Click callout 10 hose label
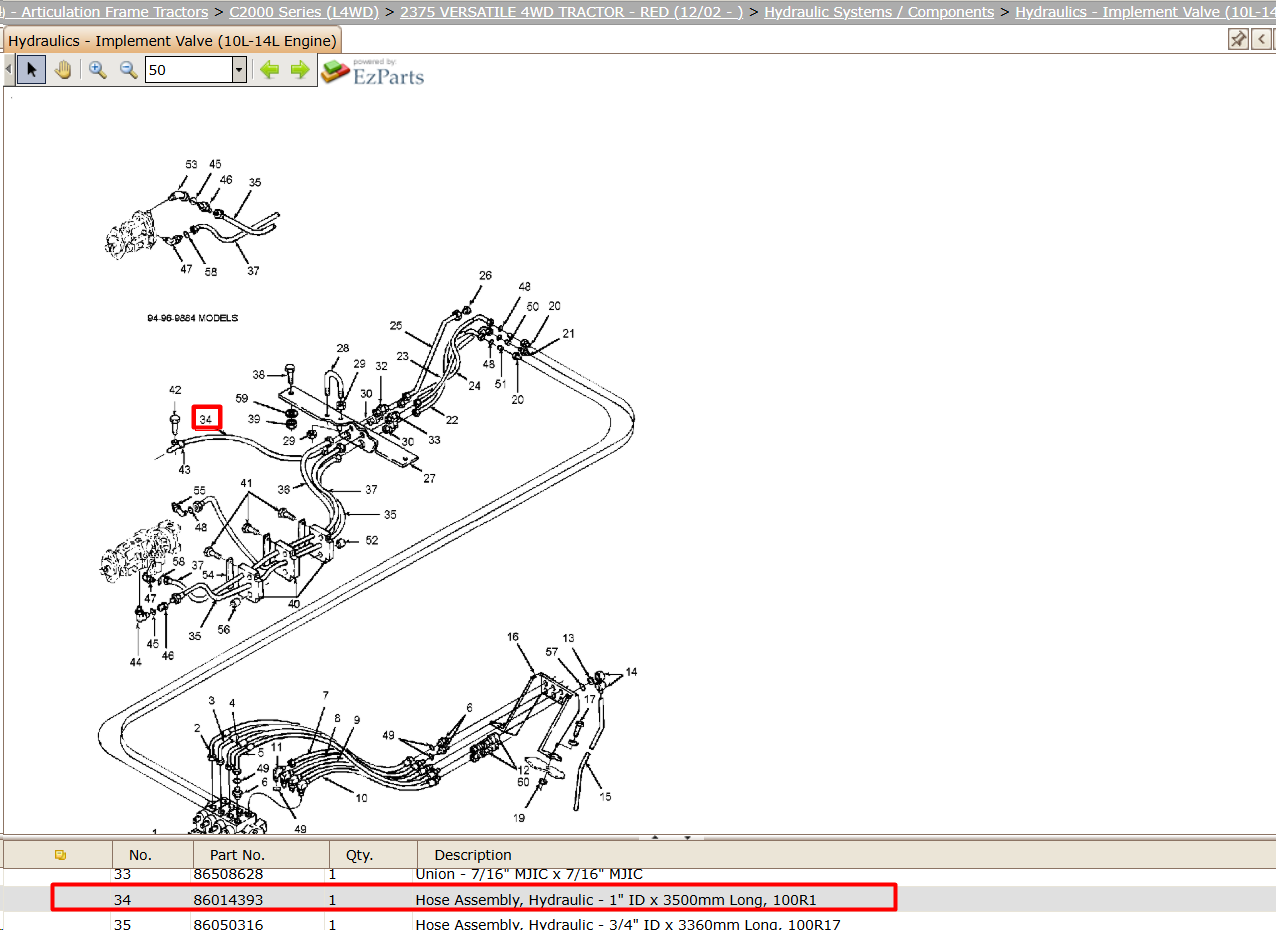This screenshot has height=930, width=1276. [x=361, y=797]
